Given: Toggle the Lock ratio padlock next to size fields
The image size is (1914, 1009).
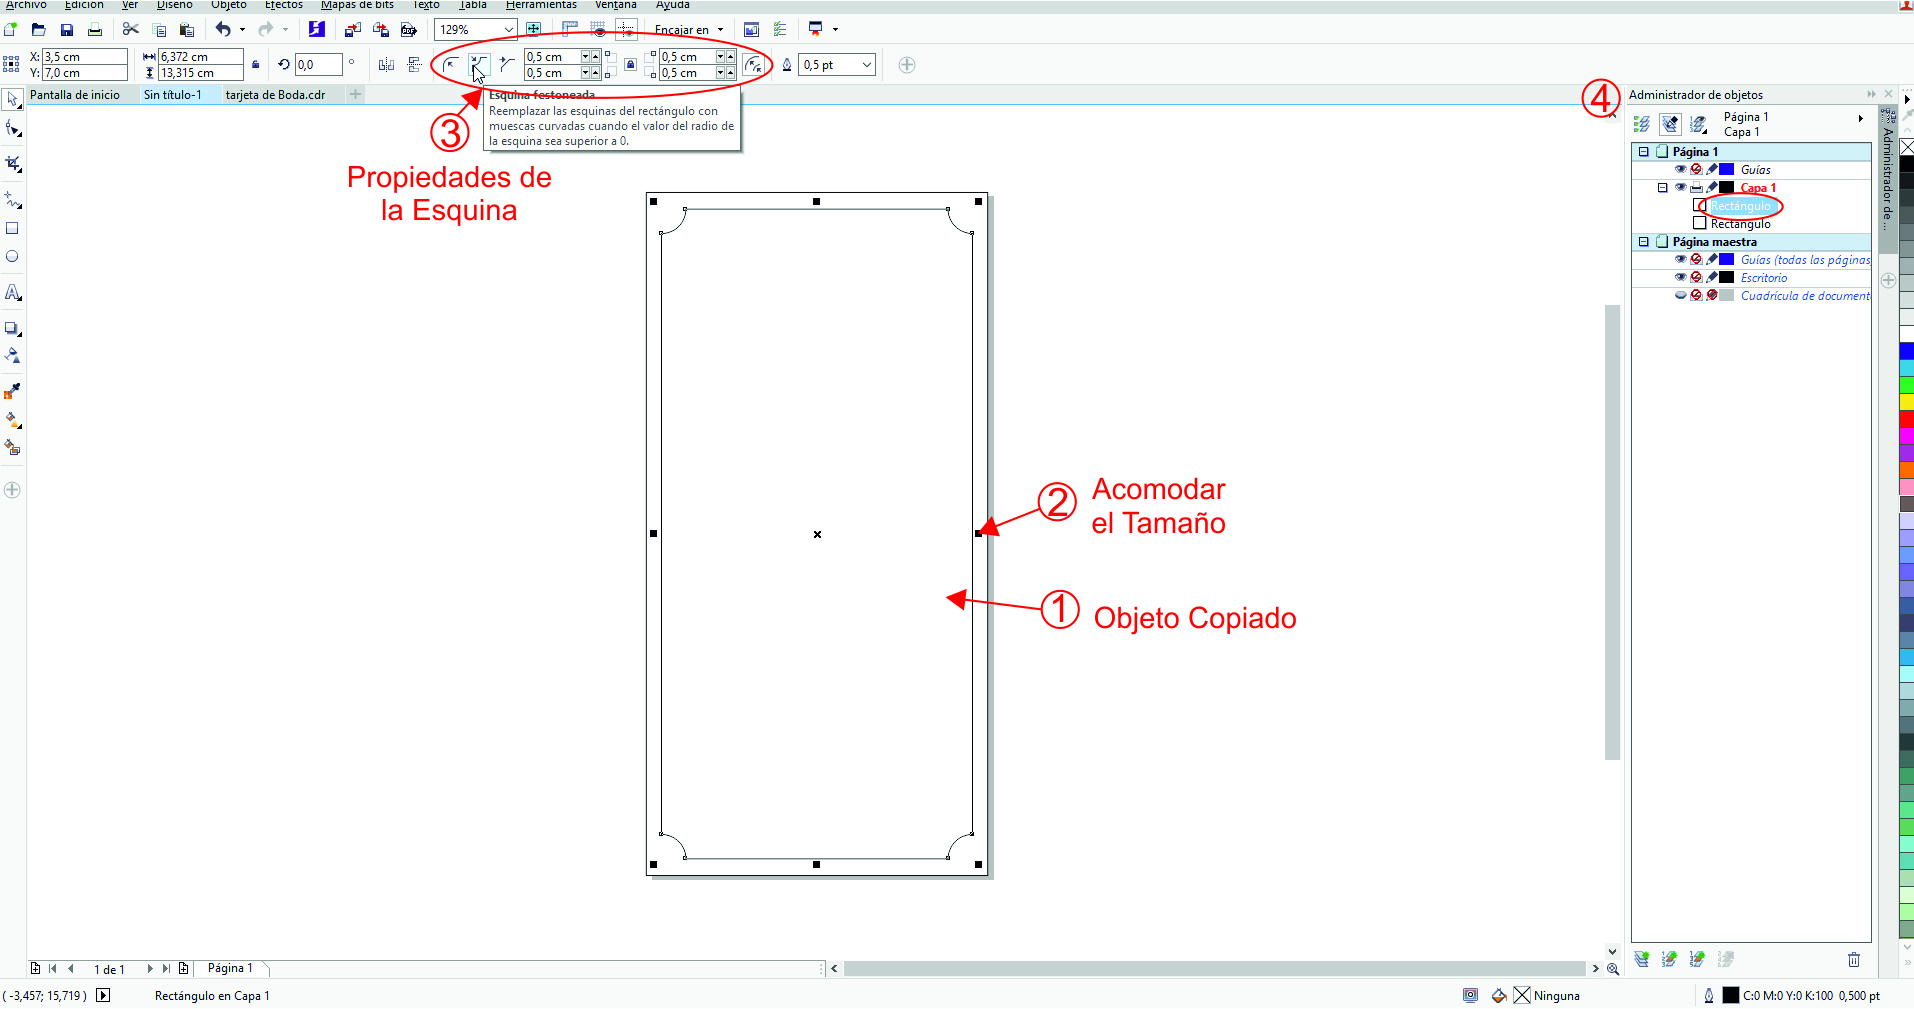Looking at the screenshot, I should 256,65.
